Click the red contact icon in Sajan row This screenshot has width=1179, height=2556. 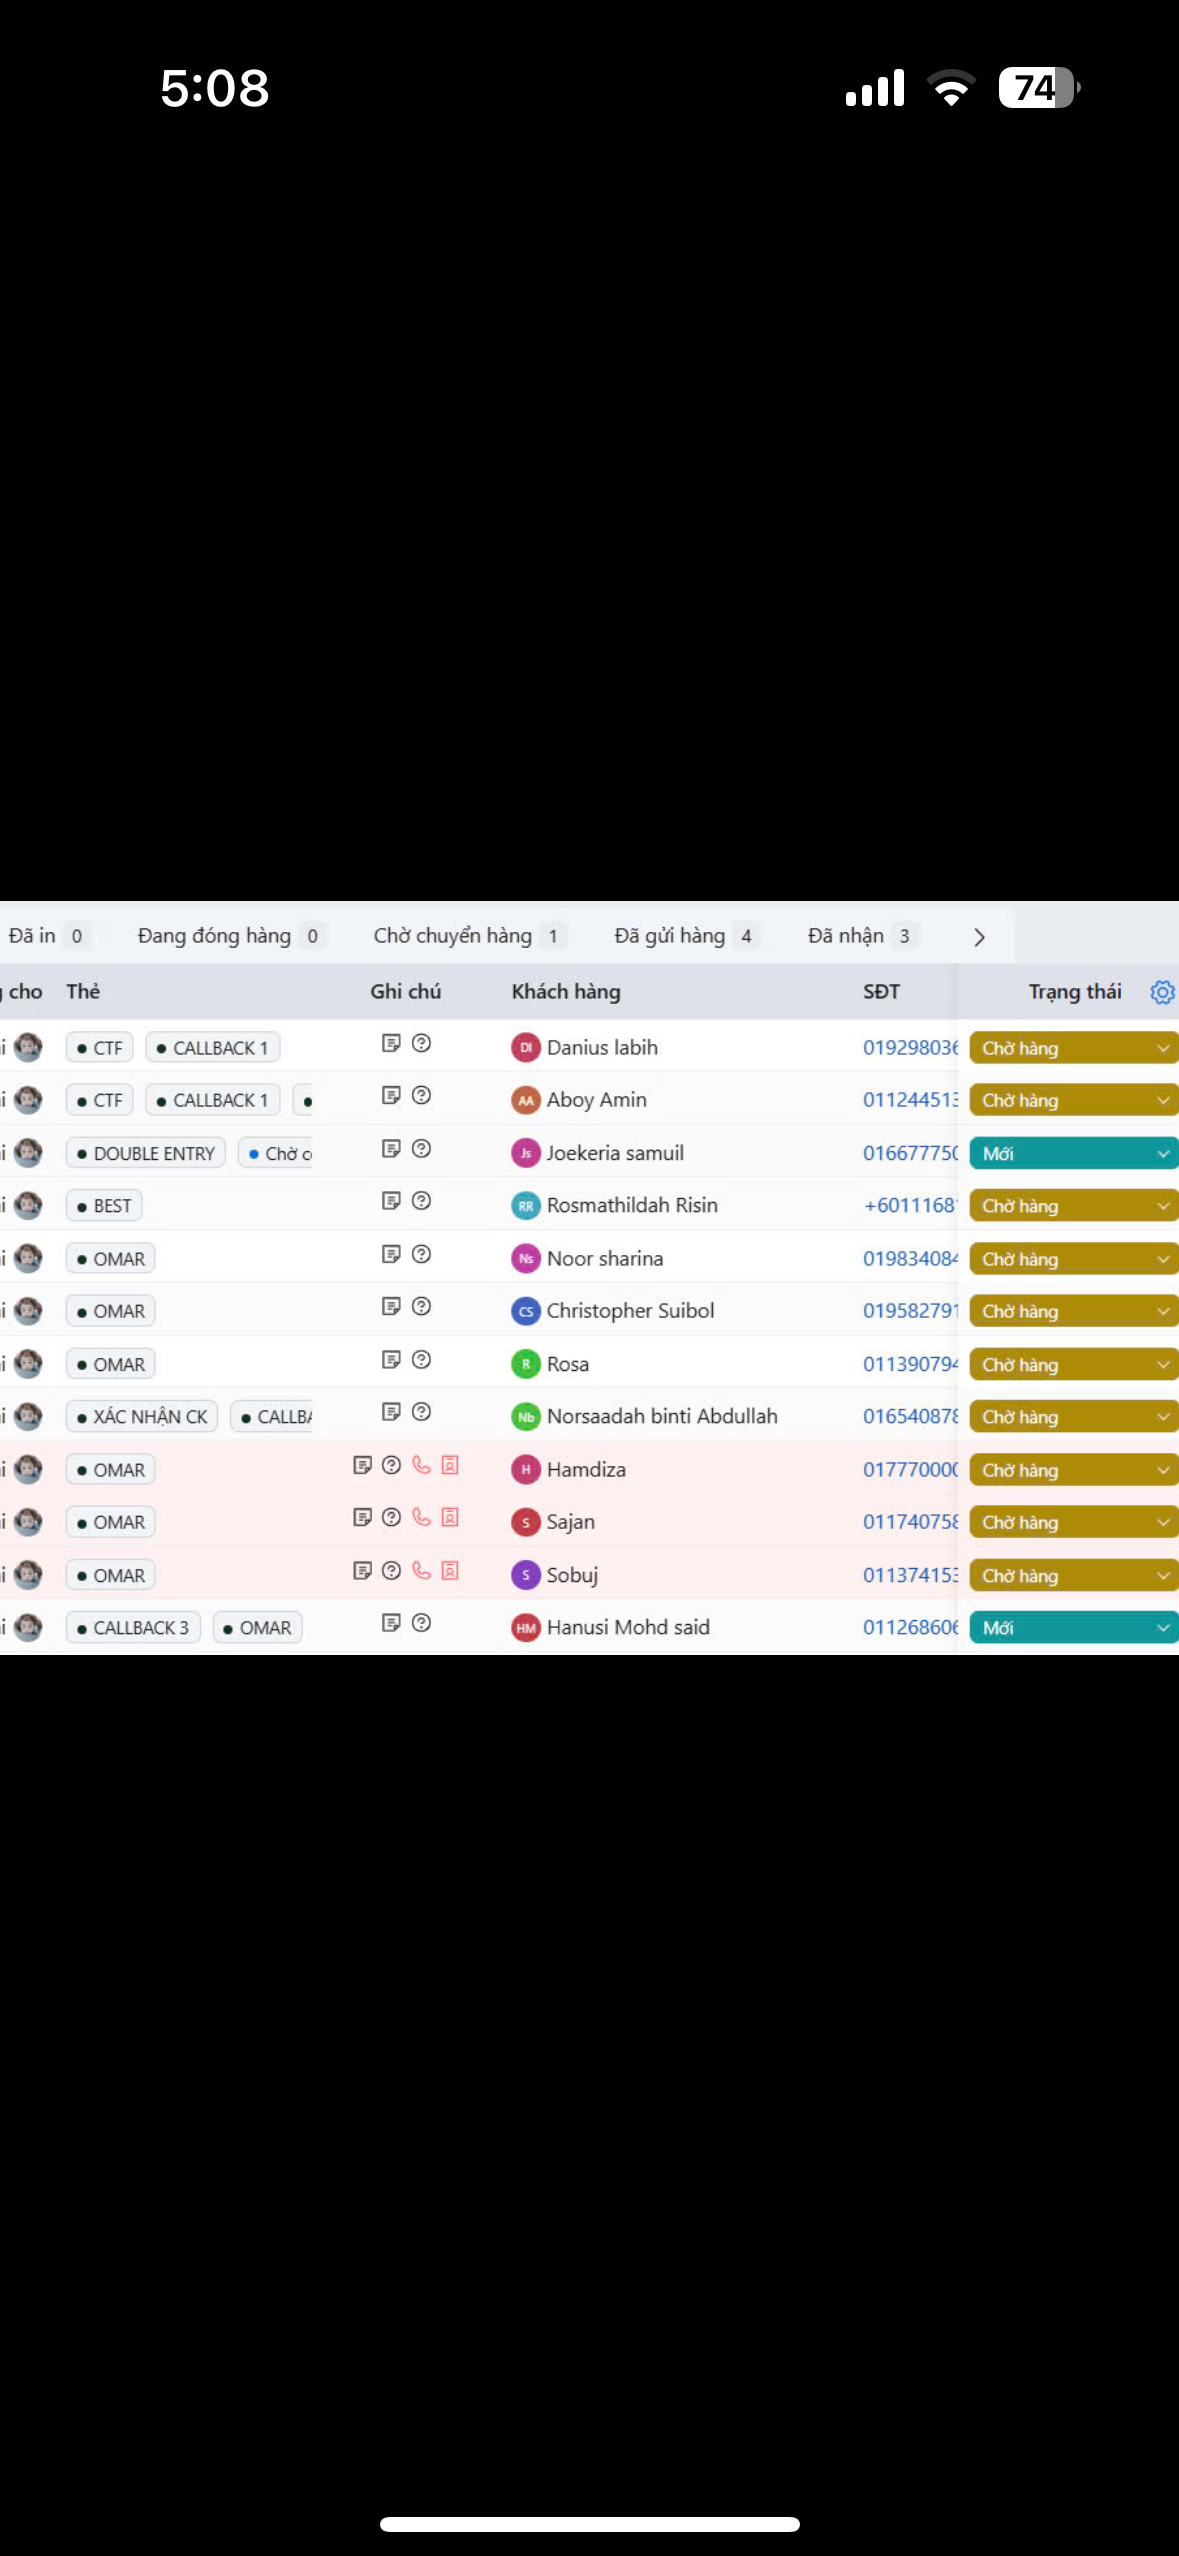pos(450,1518)
